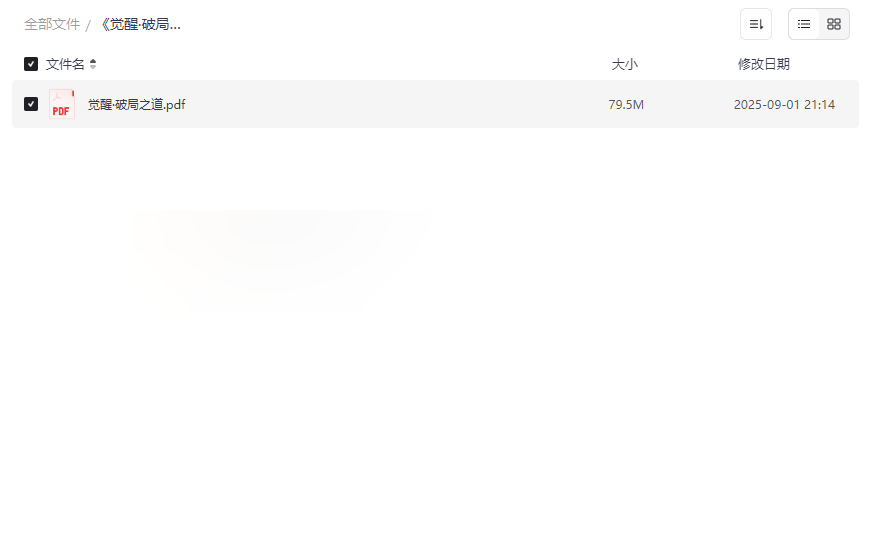Sort files by the 修改日期 column
This screenshot has width=874, height=538.
pos(763,64)
